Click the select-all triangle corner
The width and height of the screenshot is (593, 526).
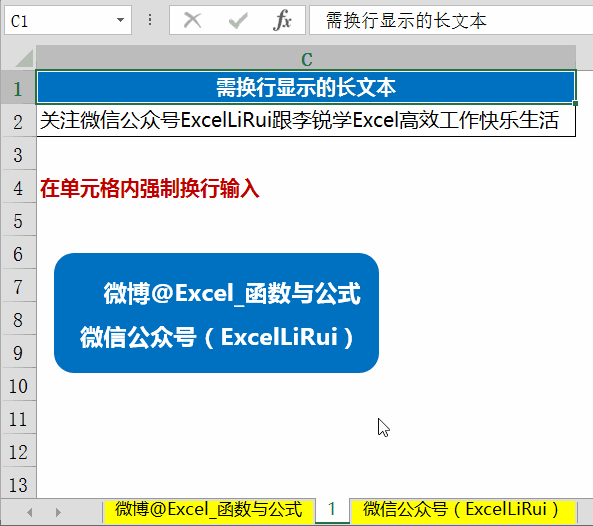click(x=23, y=59)
